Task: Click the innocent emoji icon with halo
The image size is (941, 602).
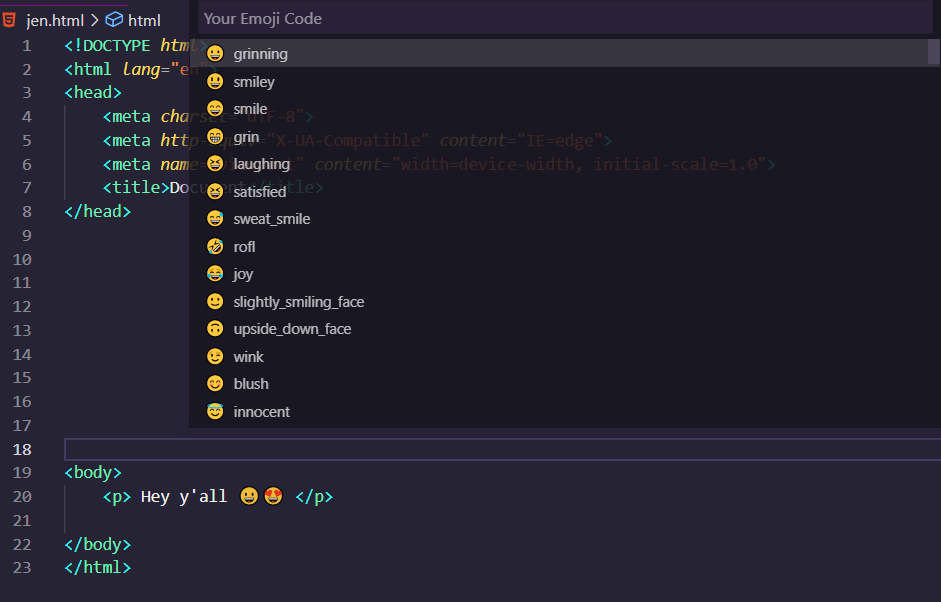Action: (214, 411)
